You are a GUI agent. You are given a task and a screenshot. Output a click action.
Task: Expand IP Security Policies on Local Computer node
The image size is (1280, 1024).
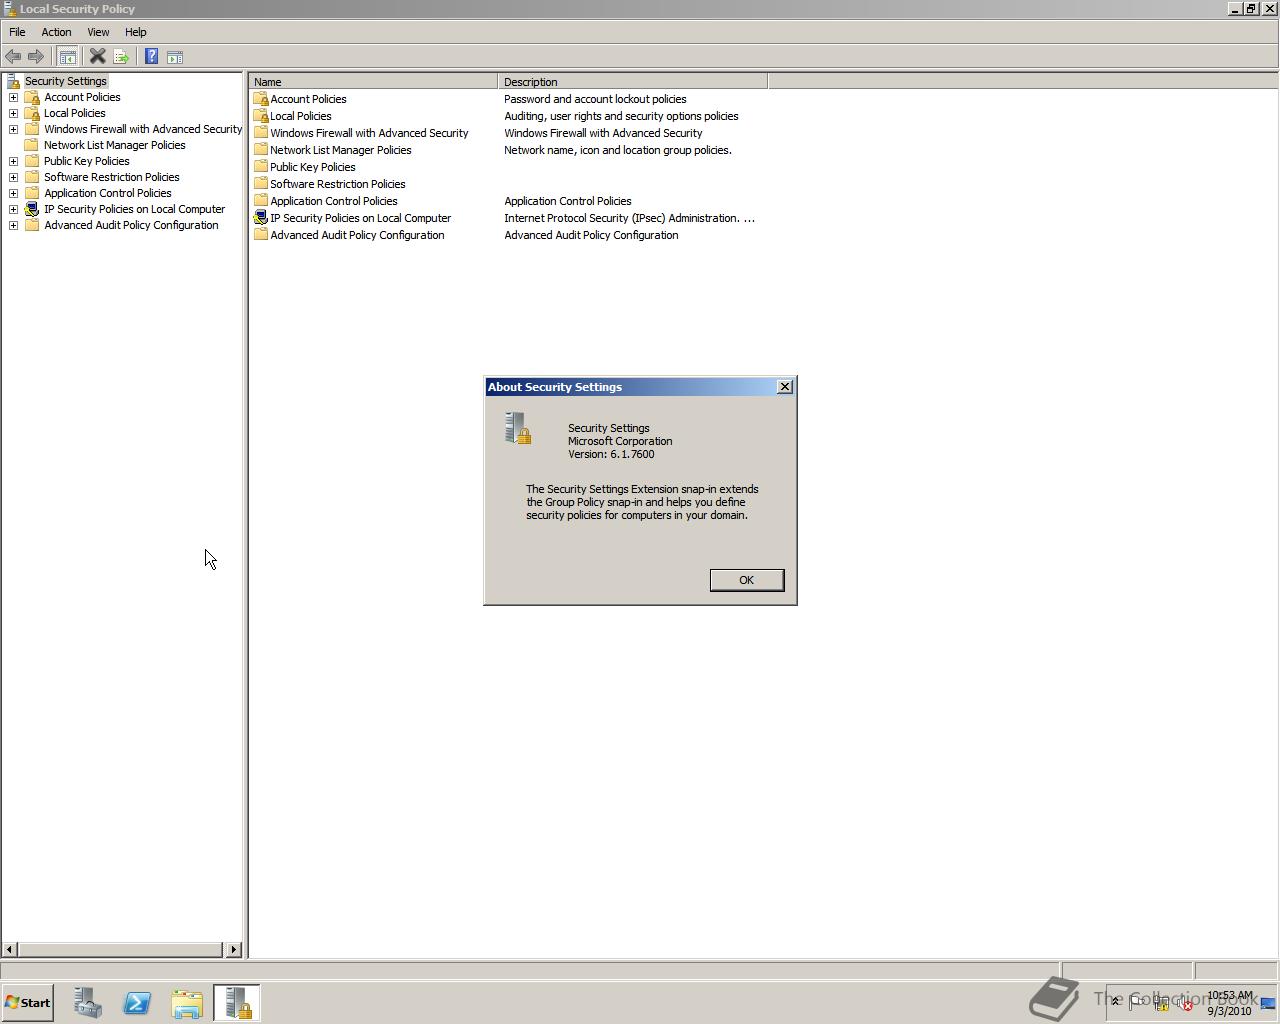(13, 209)
